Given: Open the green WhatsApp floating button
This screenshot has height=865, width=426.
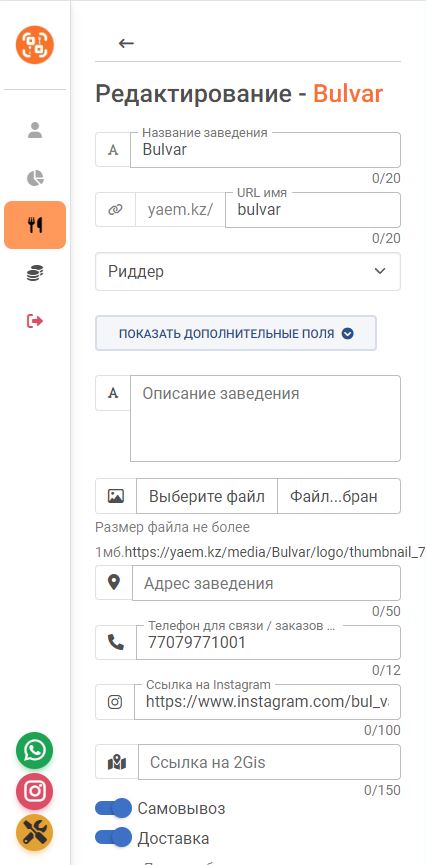Looking at the screenshot, I should (35, 750).
